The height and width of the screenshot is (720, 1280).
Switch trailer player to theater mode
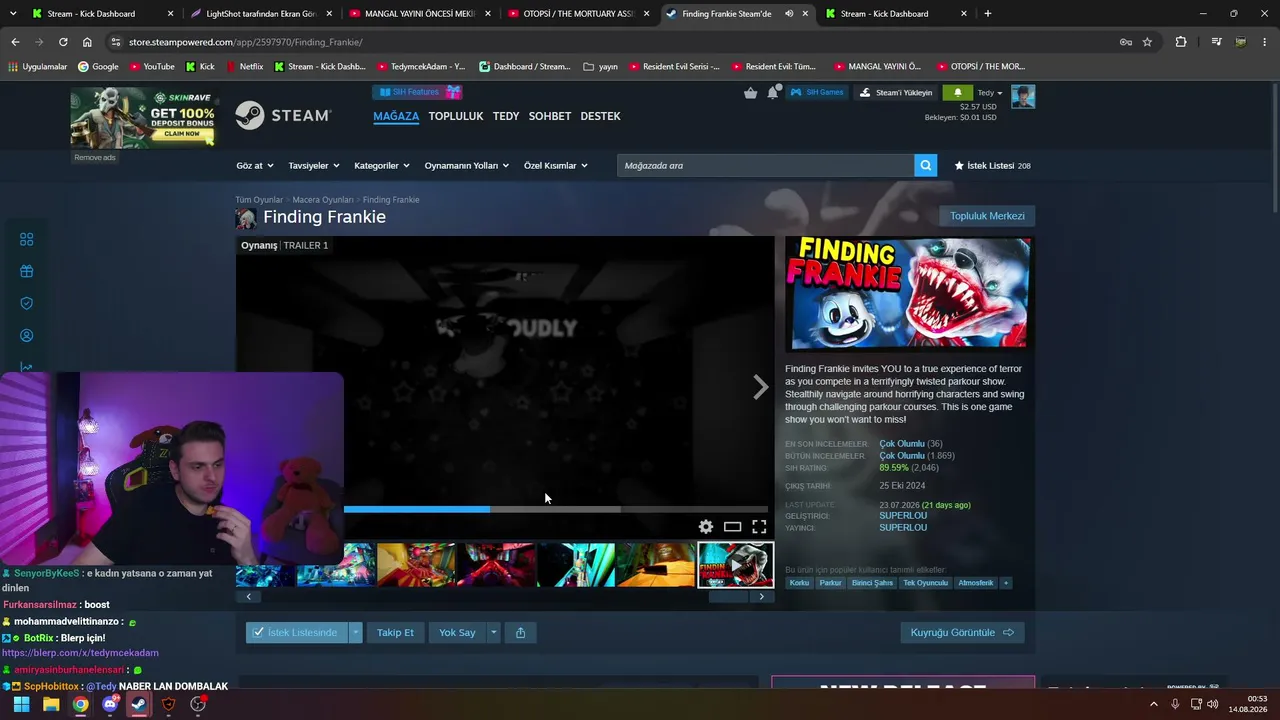tap(733, 527)
